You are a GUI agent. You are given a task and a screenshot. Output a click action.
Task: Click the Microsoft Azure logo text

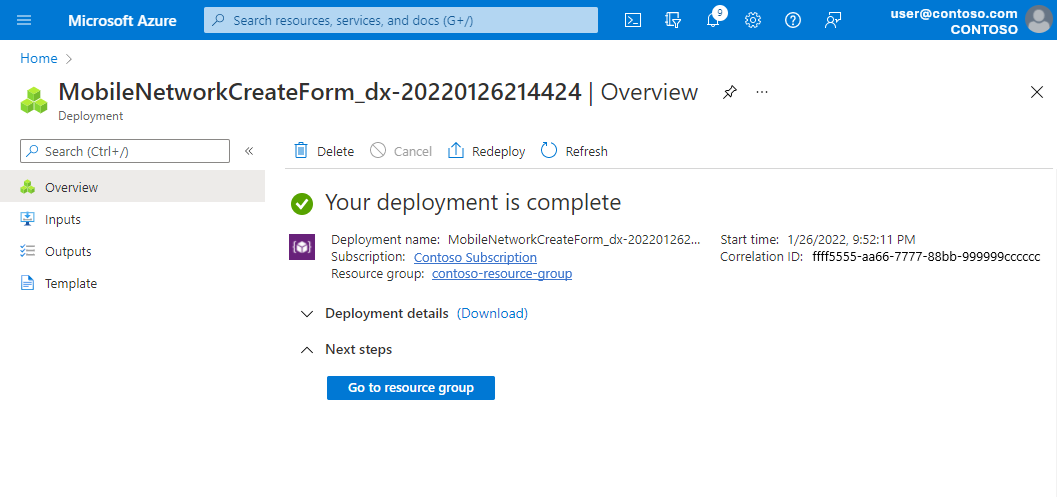coord(122,20)
